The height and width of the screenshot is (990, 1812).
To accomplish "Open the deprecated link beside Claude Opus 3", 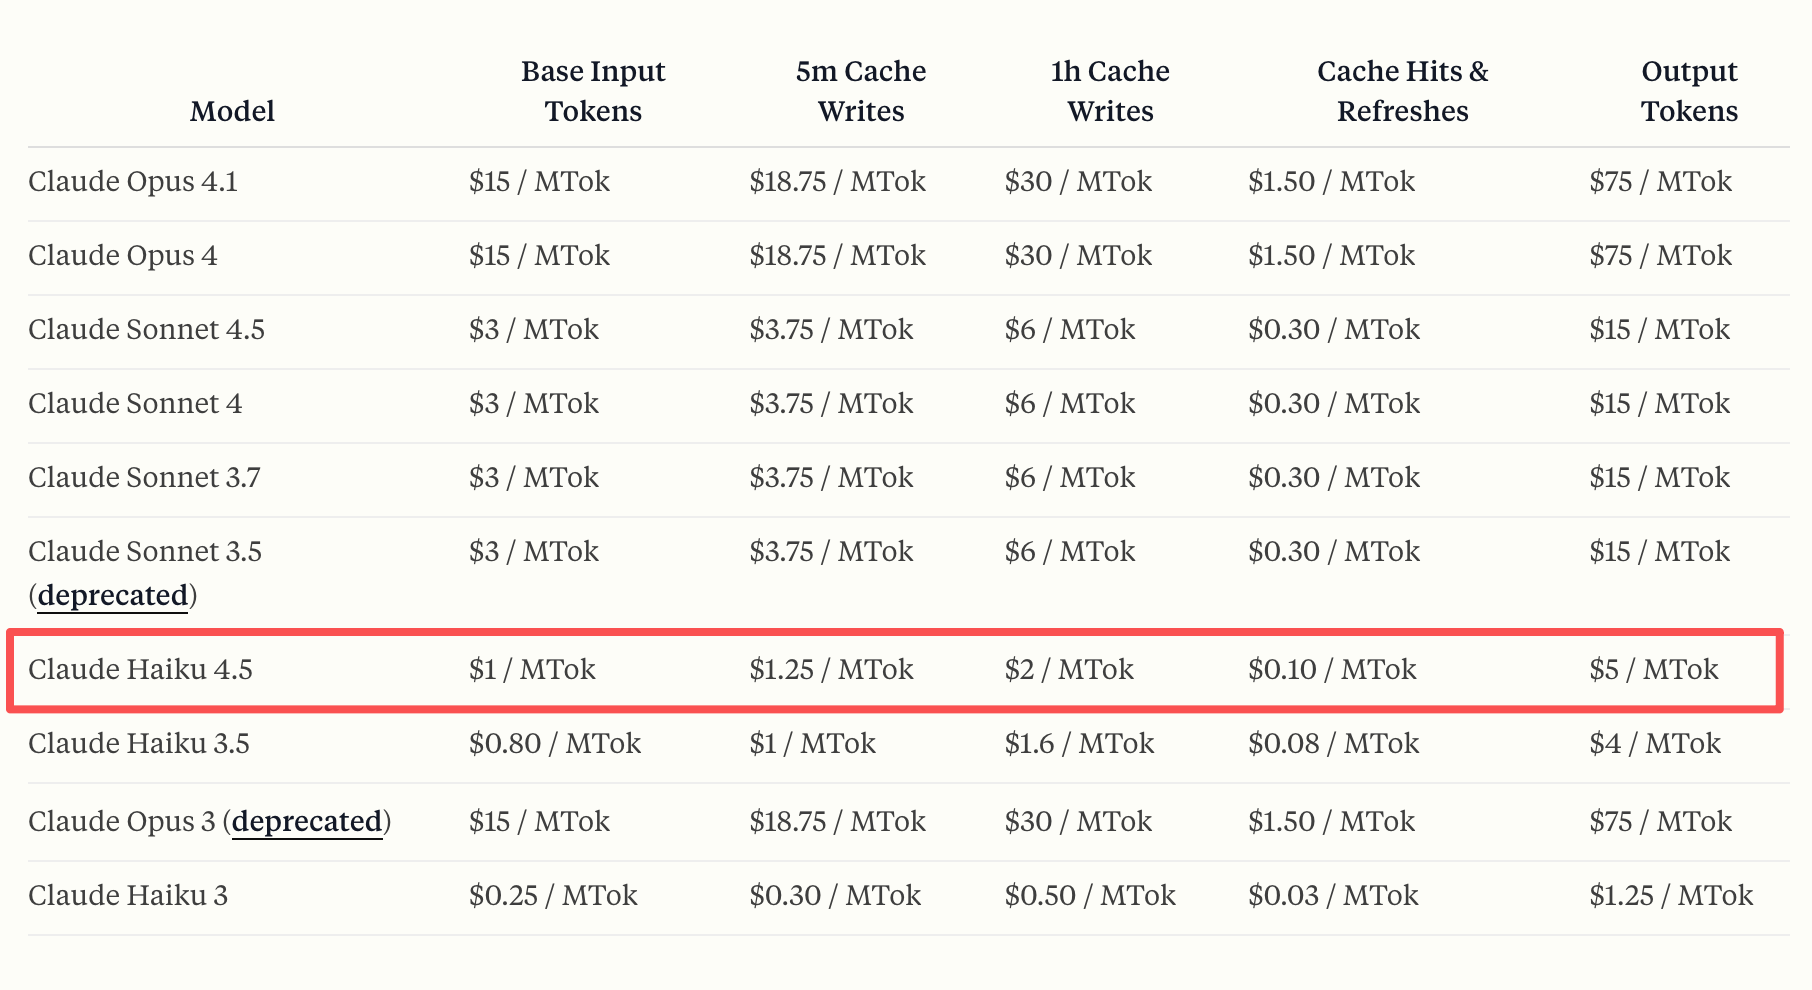I will (x=307, y=822).
